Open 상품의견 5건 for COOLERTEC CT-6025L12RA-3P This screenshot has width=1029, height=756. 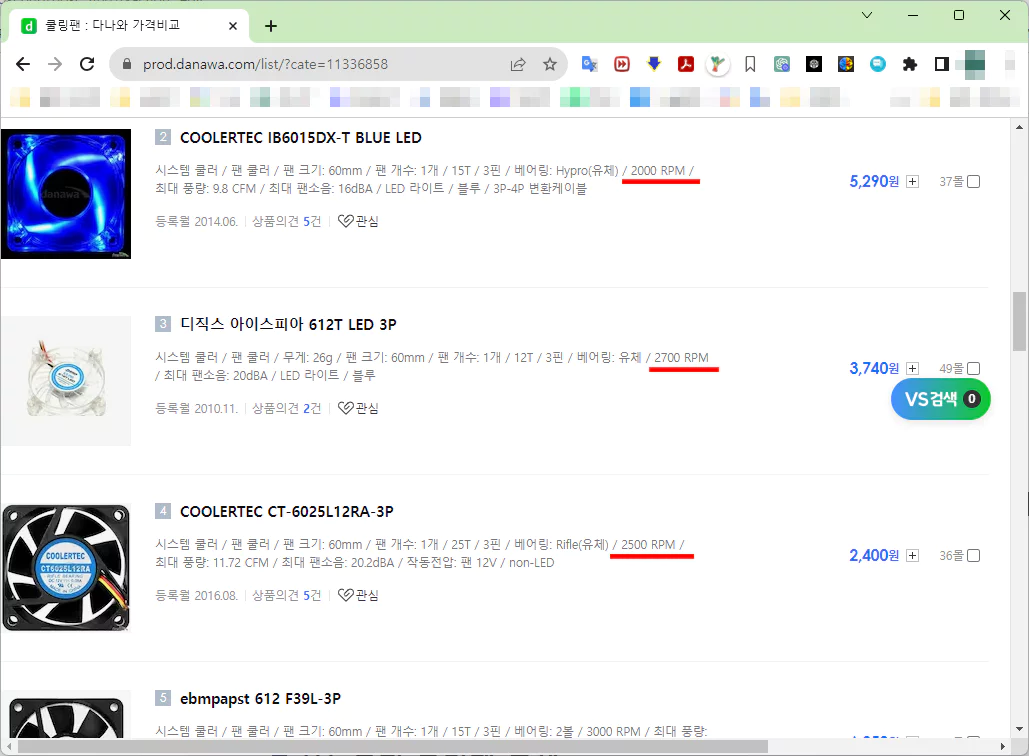pos(287,595)
